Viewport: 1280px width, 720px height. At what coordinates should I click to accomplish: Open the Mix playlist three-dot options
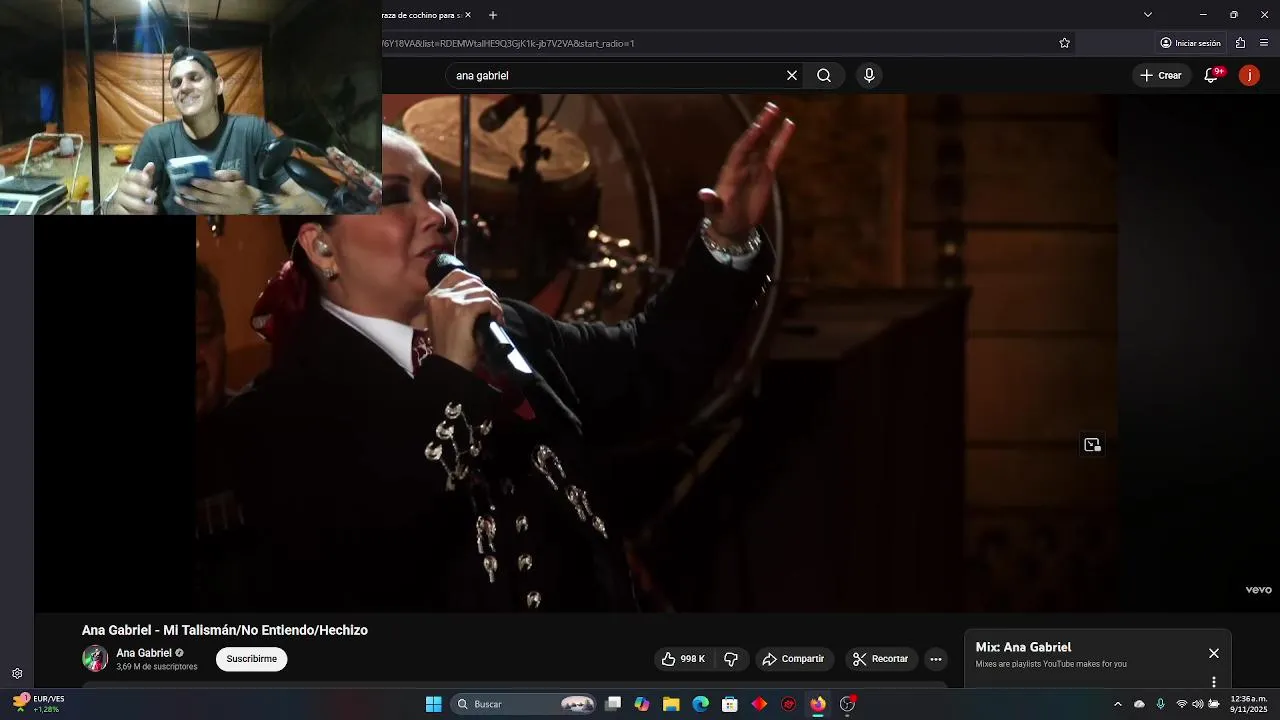(x=1214, y=682)
